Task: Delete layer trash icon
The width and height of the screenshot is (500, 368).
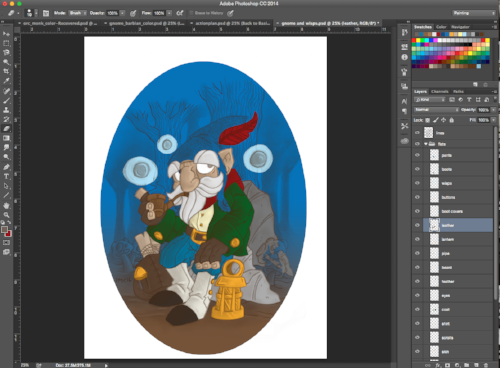Action: (486, 365)
